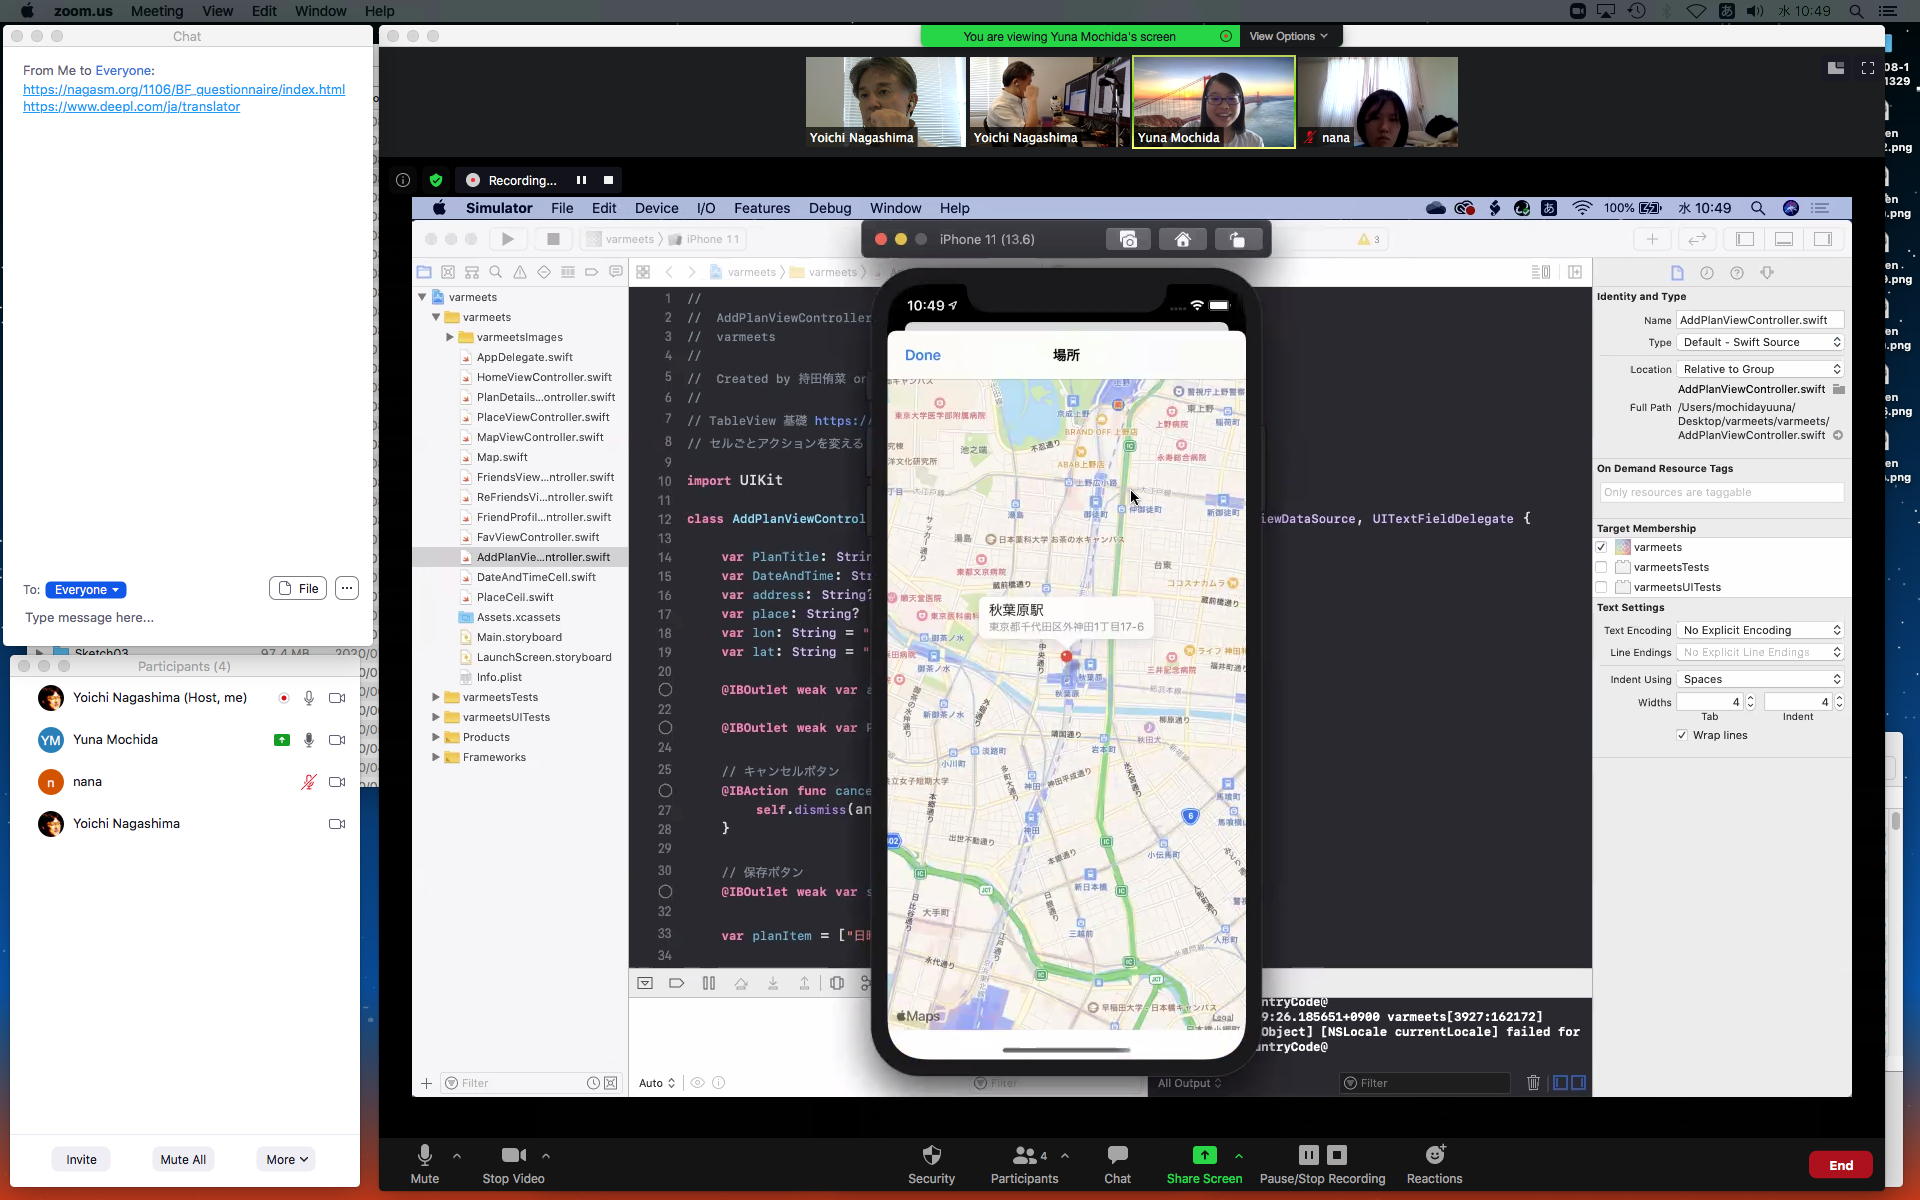
Task: Open the Text Encoding dropdown
Action: [1760, 630]
